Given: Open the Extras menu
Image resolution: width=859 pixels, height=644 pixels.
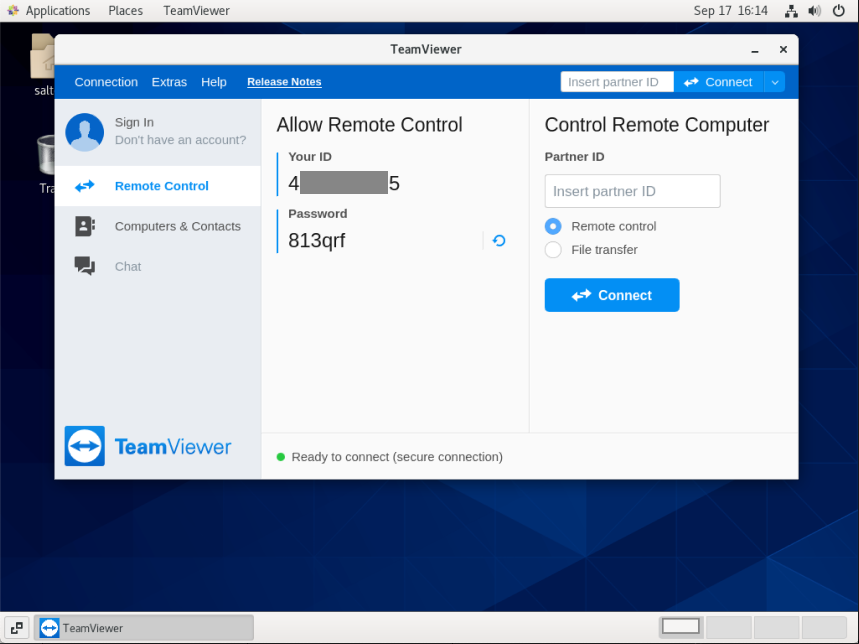Looking at the screenshot, I should [x=169, y=82].
